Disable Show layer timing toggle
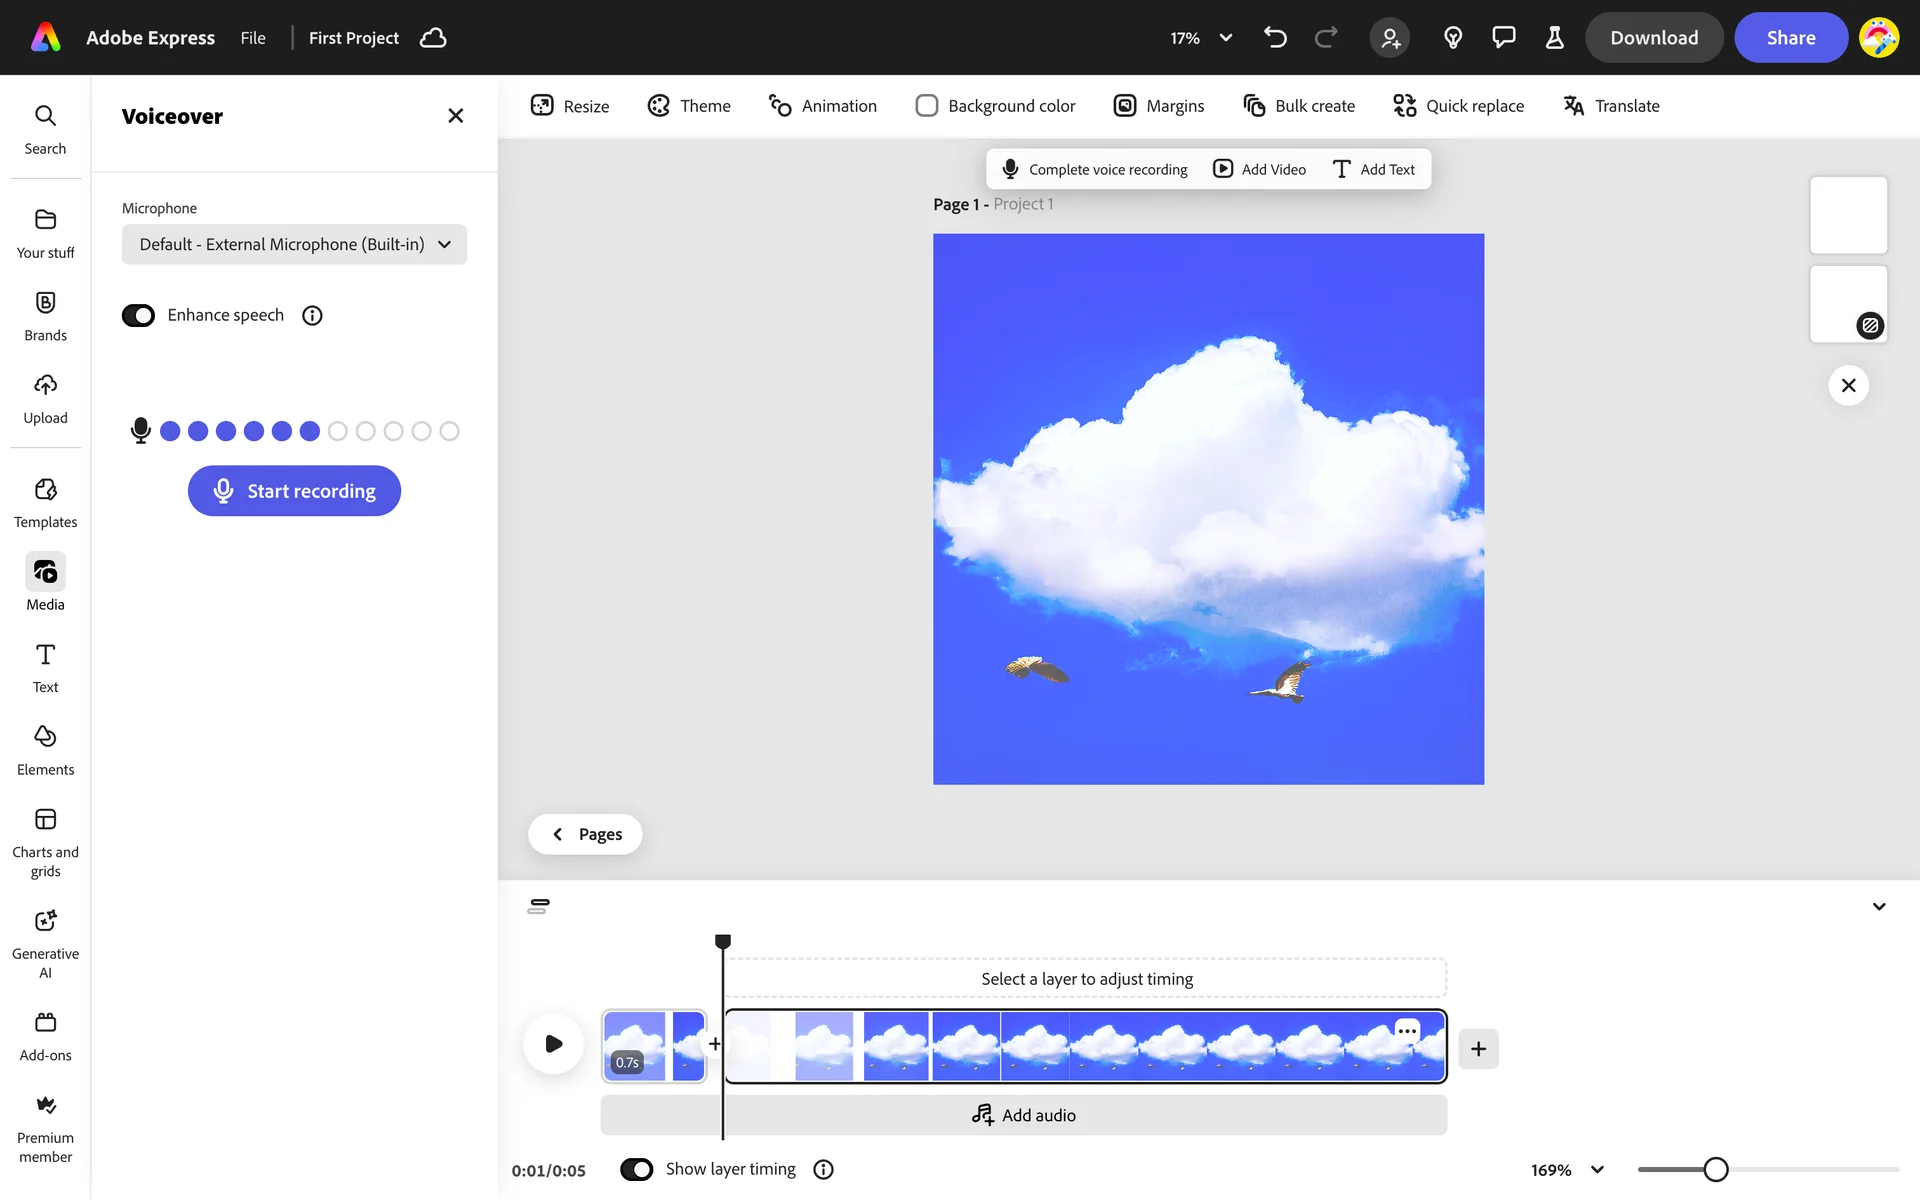Viewport: 1920px width, 1200px height. 636,1169
